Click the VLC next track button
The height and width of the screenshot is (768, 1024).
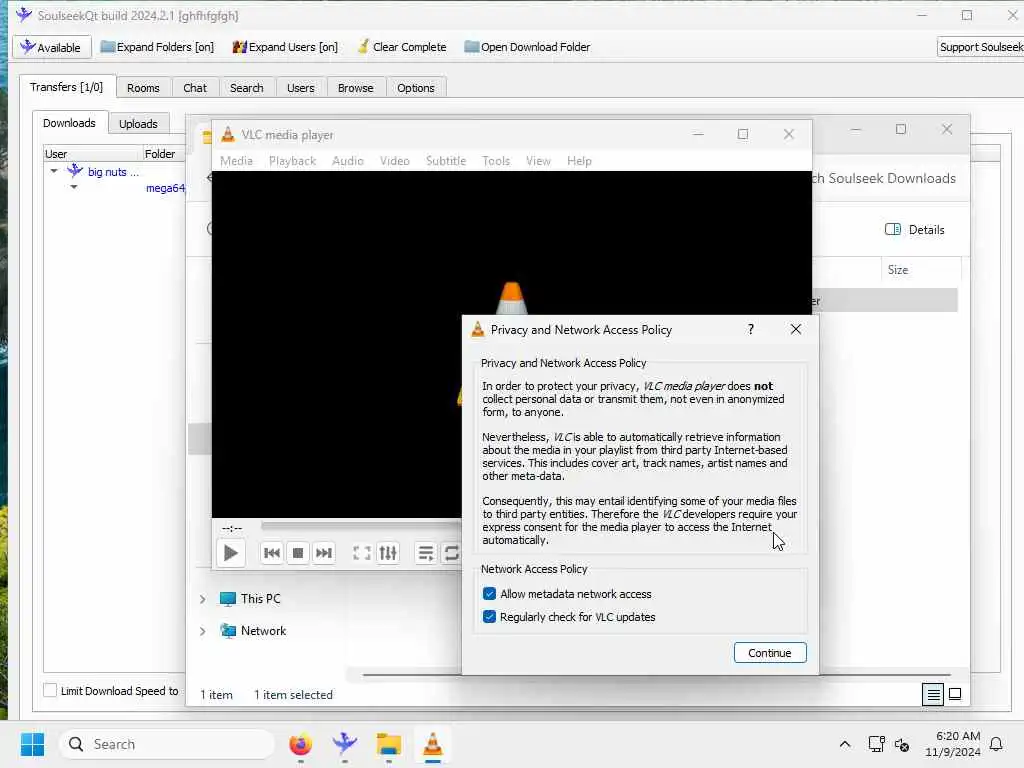324,553
